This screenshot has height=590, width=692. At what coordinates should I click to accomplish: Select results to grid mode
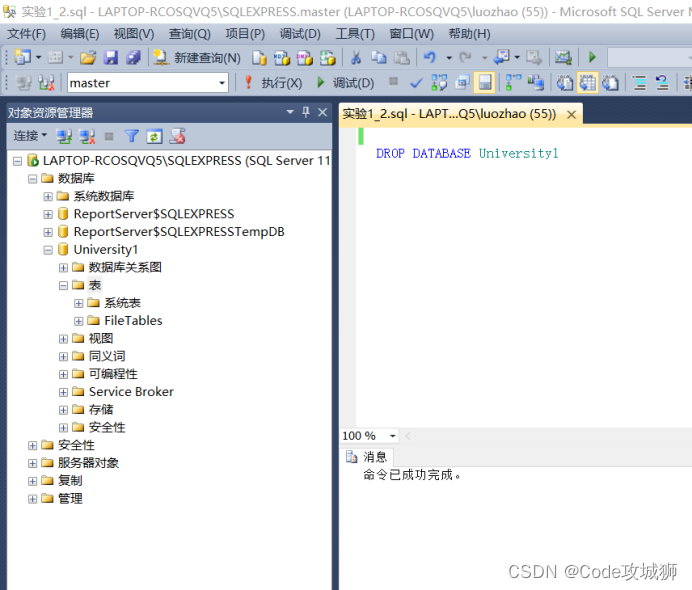tap(587, 83)
